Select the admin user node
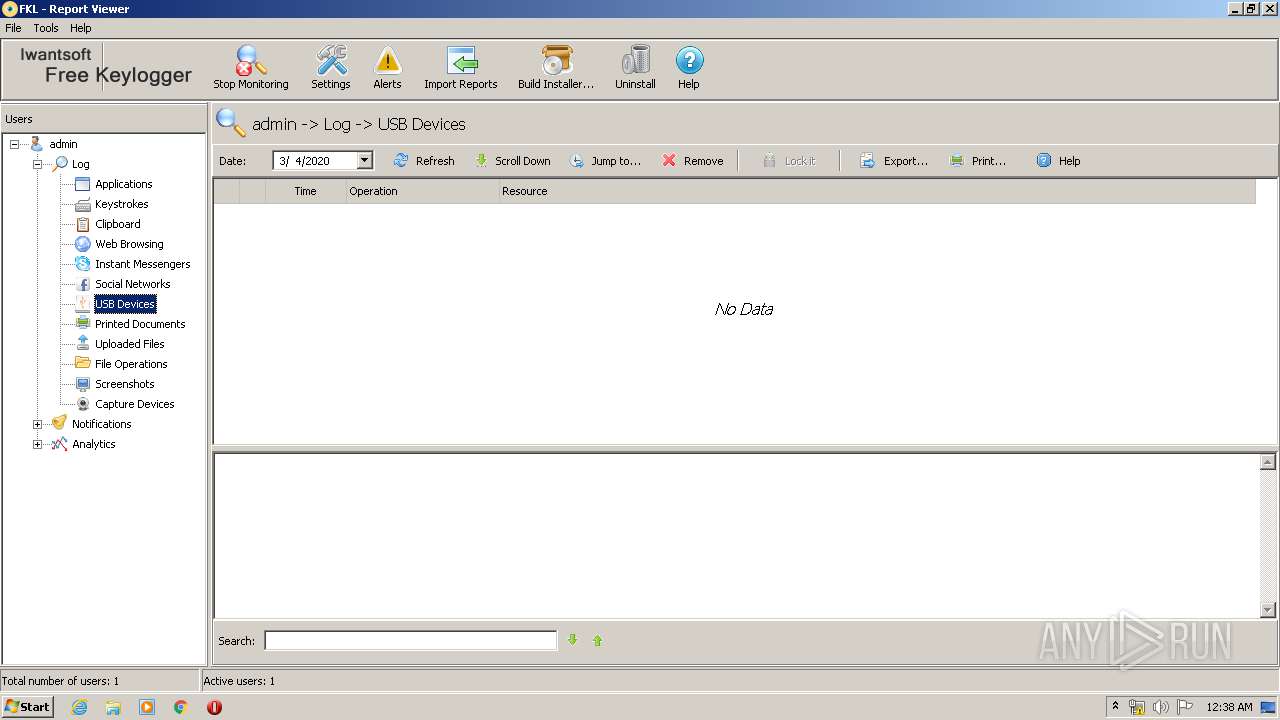 63,144
